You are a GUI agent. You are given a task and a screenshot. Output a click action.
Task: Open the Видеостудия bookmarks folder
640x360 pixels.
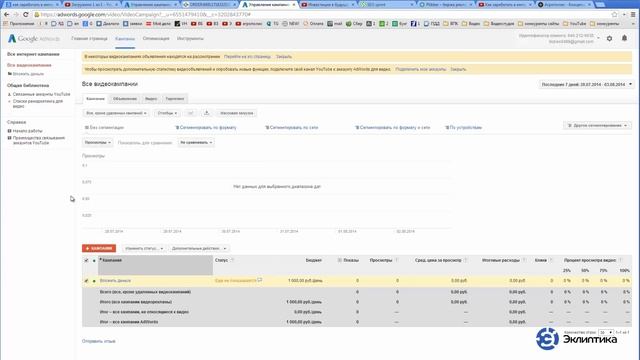point(499,24)
